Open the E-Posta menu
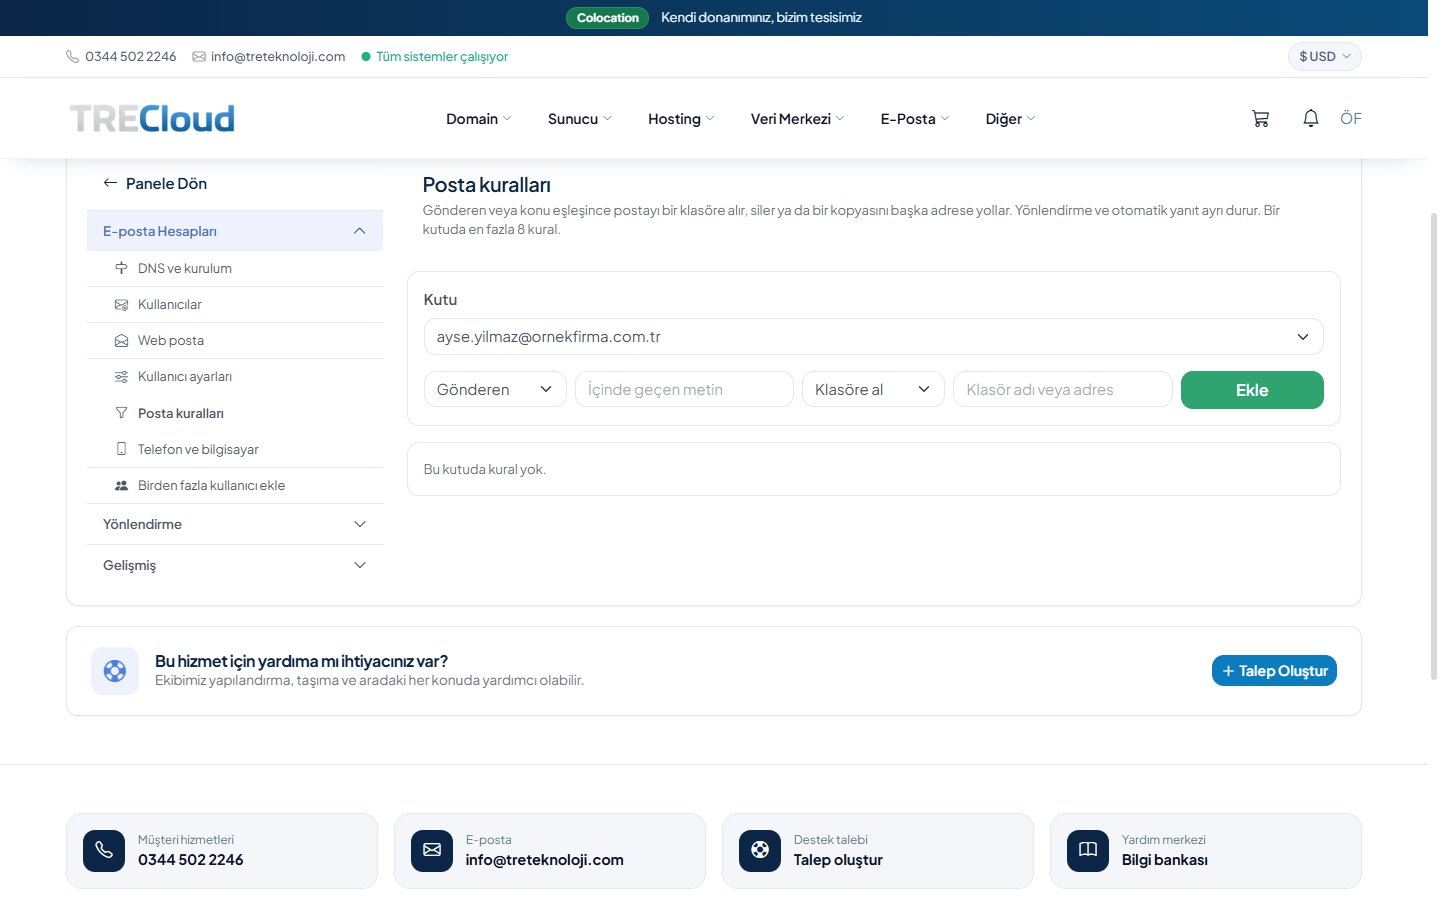The image size is (1440, 900). coord(915,119)
